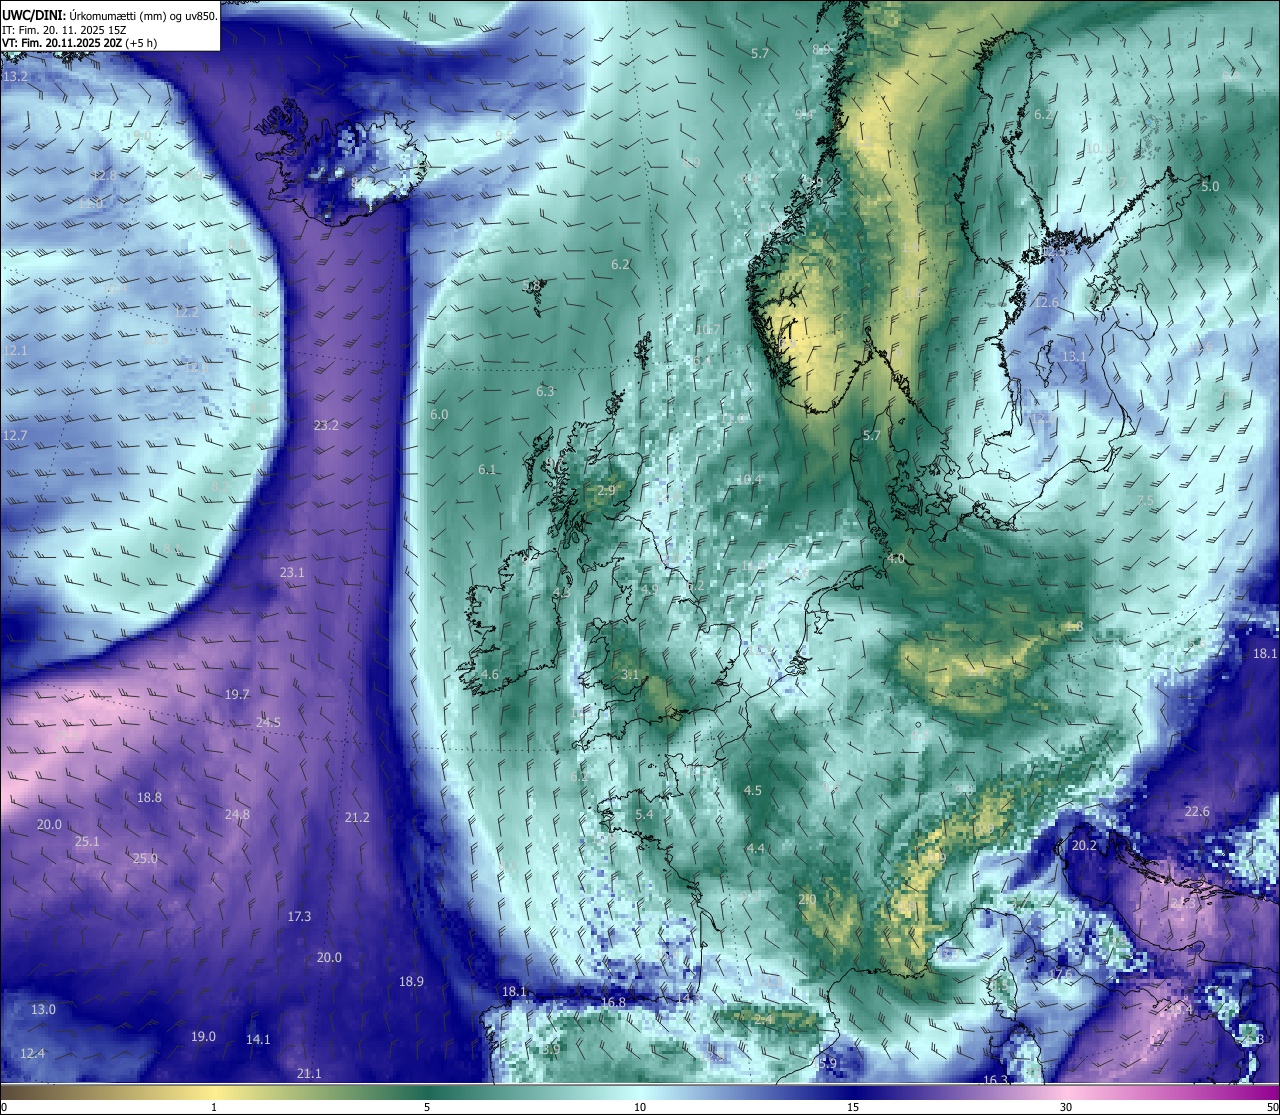Click the 25.1 map value
Screen dimensions: 1280x1115
[x=87, y=841]
